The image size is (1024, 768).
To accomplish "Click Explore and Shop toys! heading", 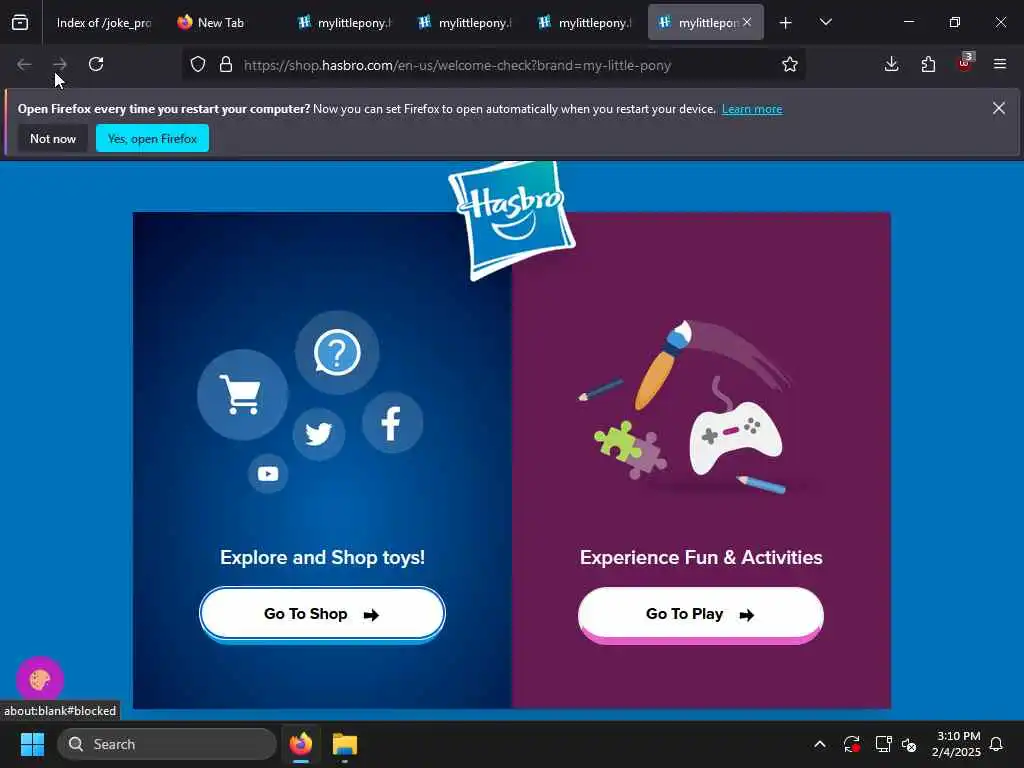I will point(323,558).
